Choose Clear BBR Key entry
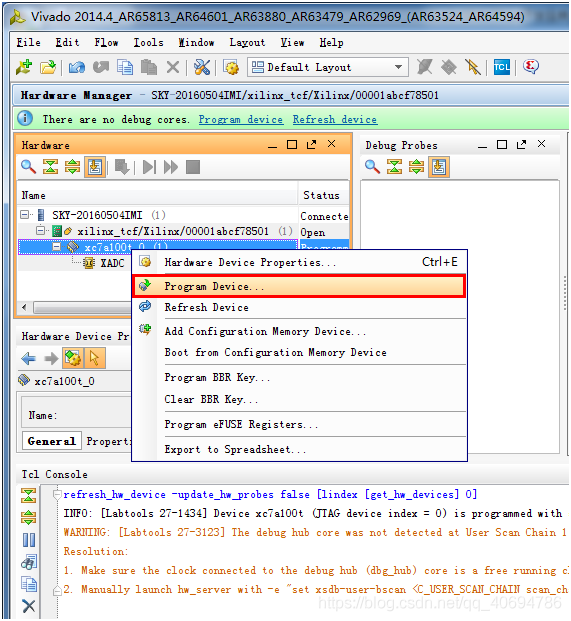 (x=299, y=399)
